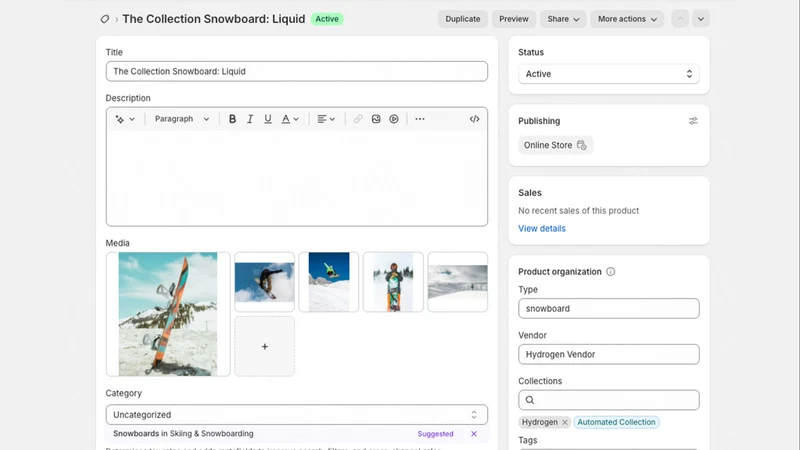Open the Uncategorized category selector
Screen dimensions: 800x450
tap(296, 415)
